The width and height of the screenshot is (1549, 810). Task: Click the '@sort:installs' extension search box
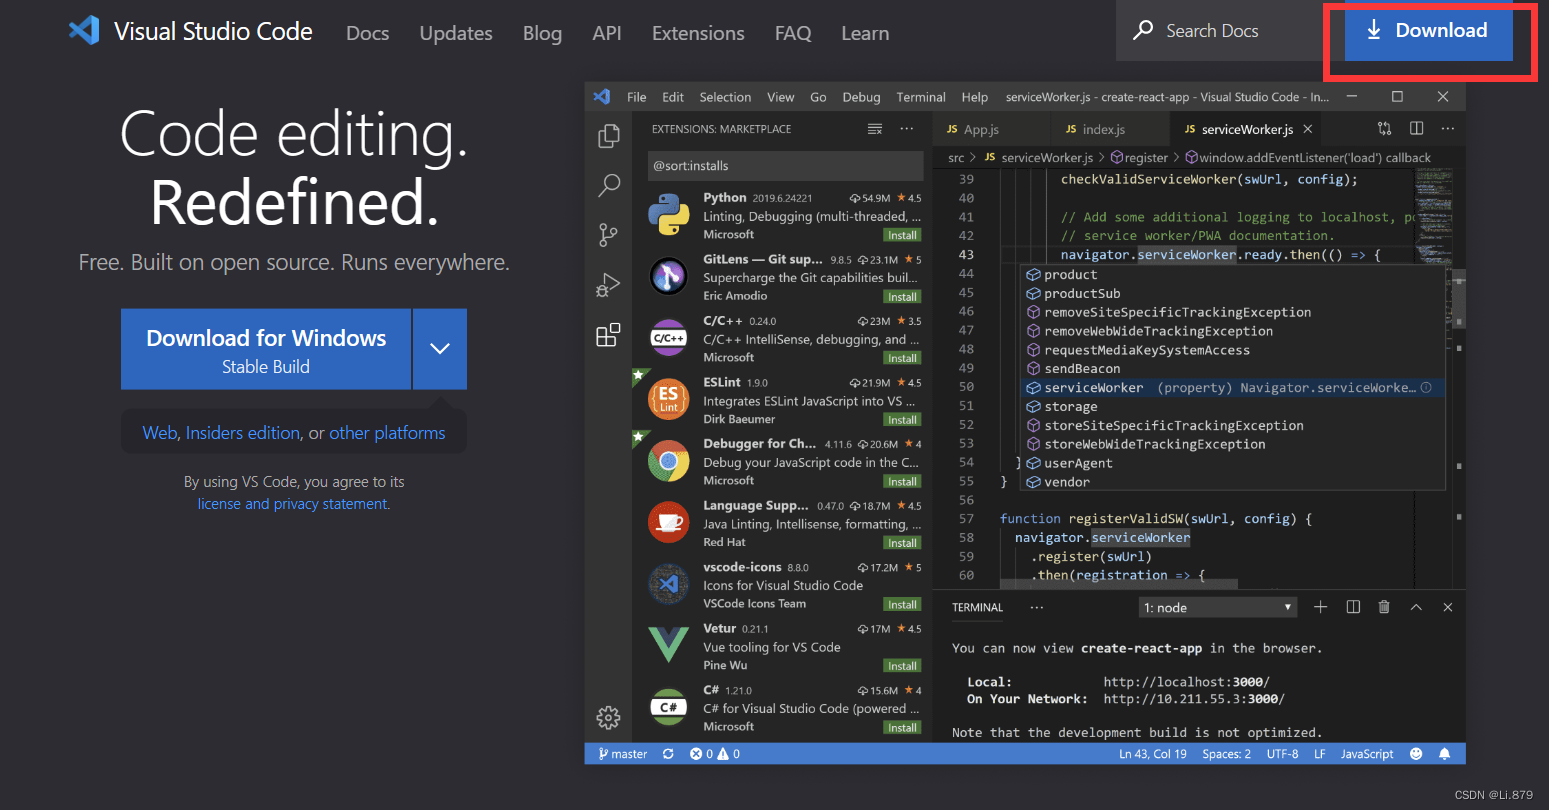pos(785,166)
